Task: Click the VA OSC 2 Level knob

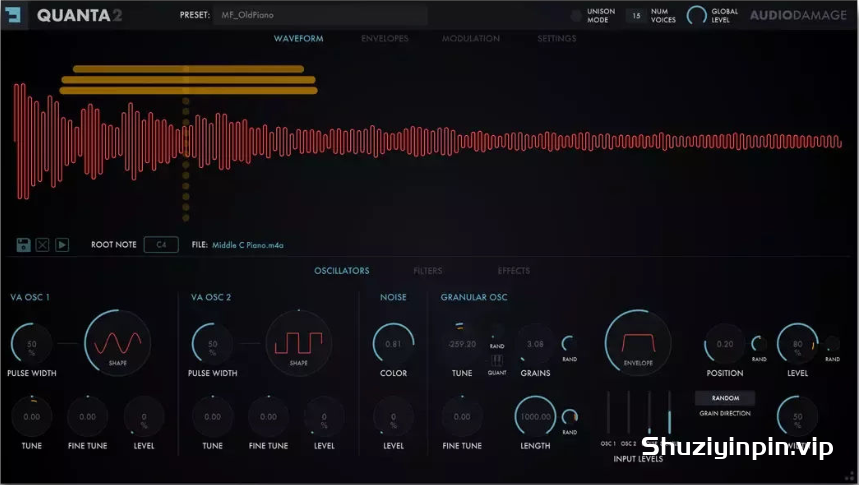Action: (324, 416)
